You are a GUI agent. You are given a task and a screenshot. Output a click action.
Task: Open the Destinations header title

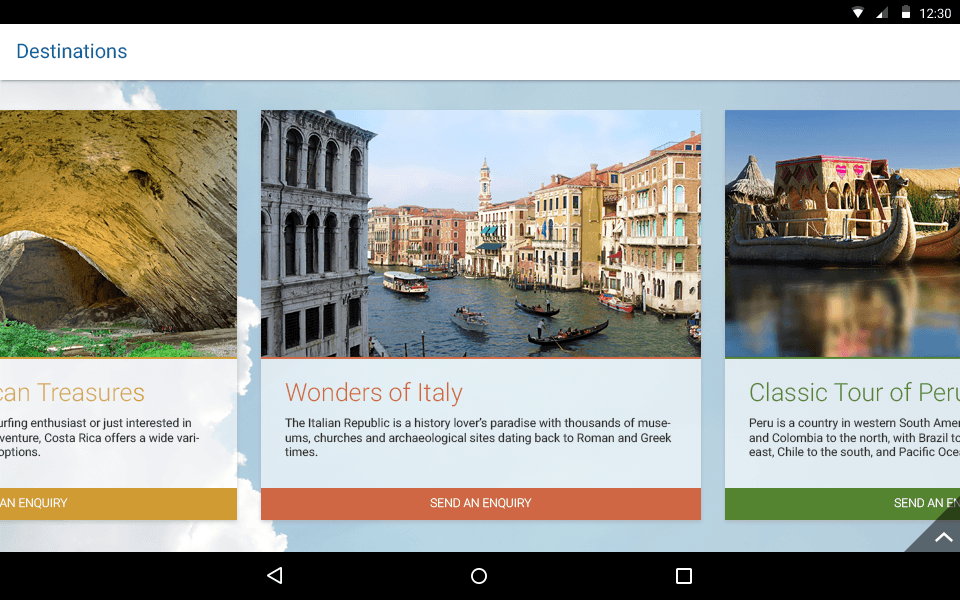coord(72,51)
